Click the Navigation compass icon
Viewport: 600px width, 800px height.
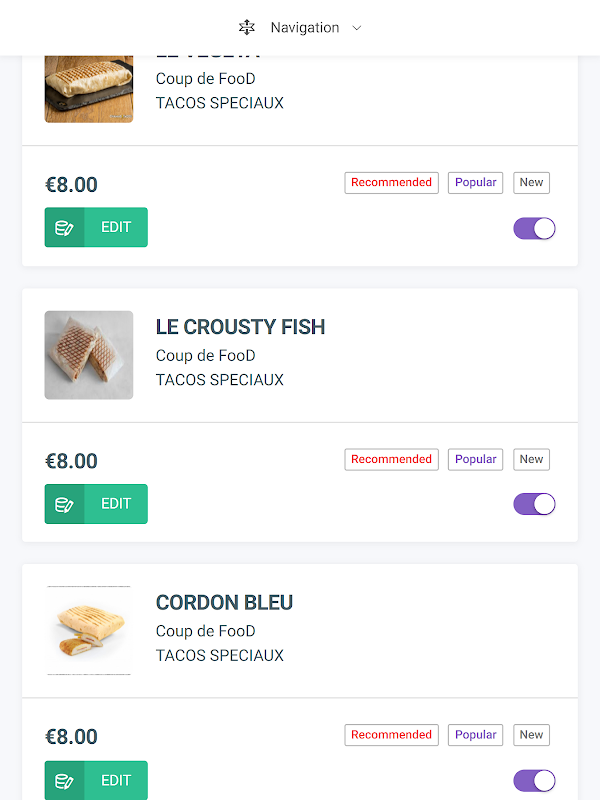point(247,28)
